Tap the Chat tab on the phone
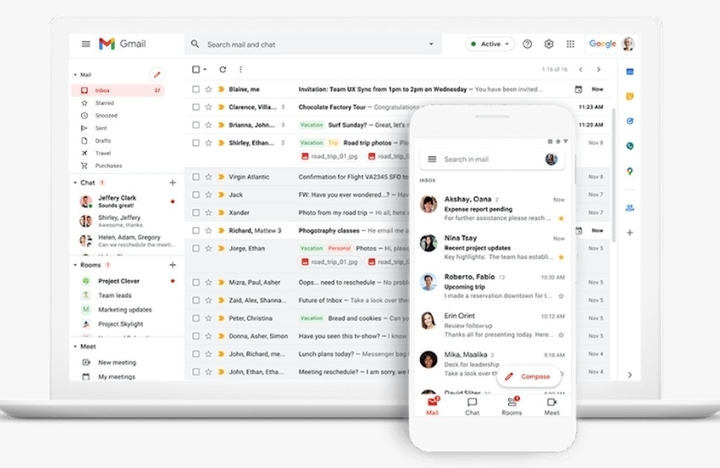 472,406
